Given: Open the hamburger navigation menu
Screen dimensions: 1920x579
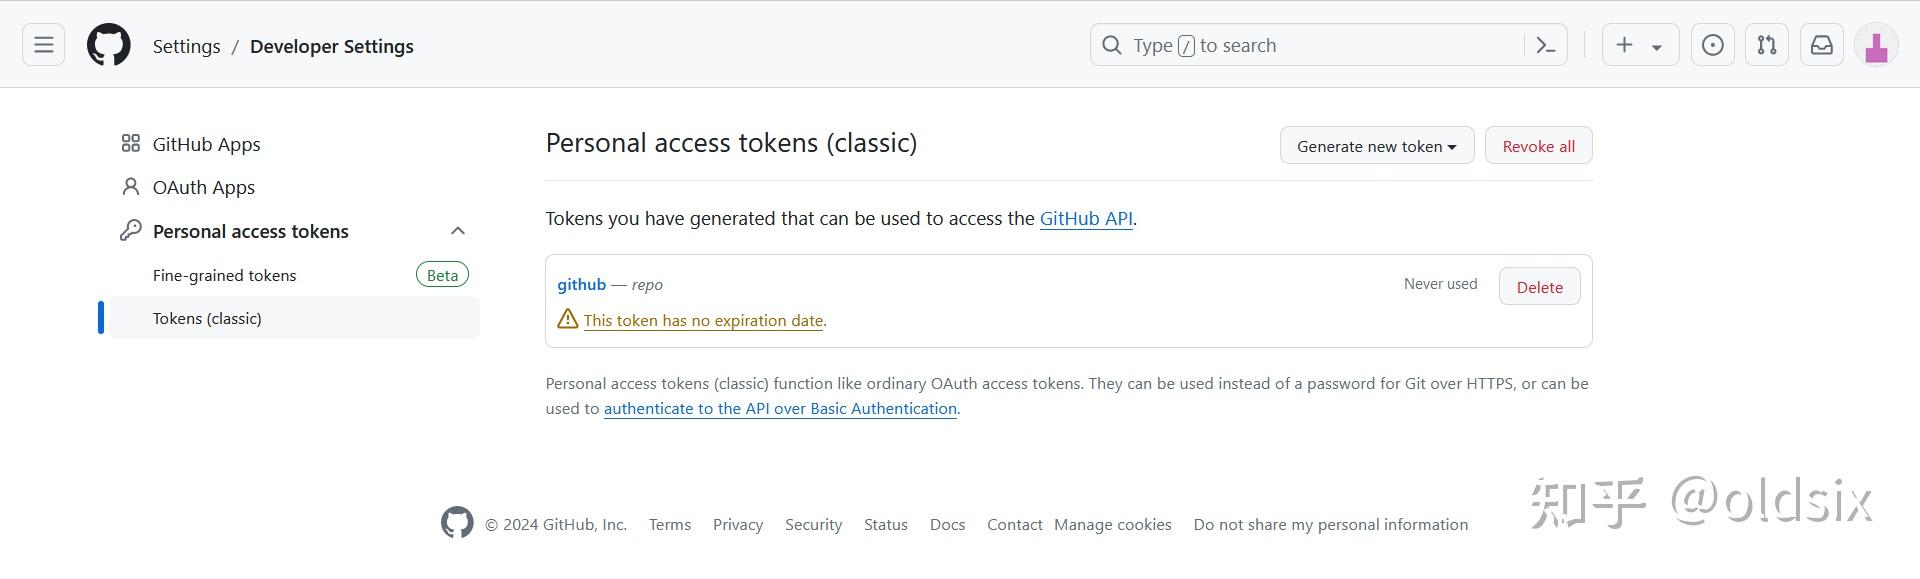Looking at the screenshot, I should 42,44.
